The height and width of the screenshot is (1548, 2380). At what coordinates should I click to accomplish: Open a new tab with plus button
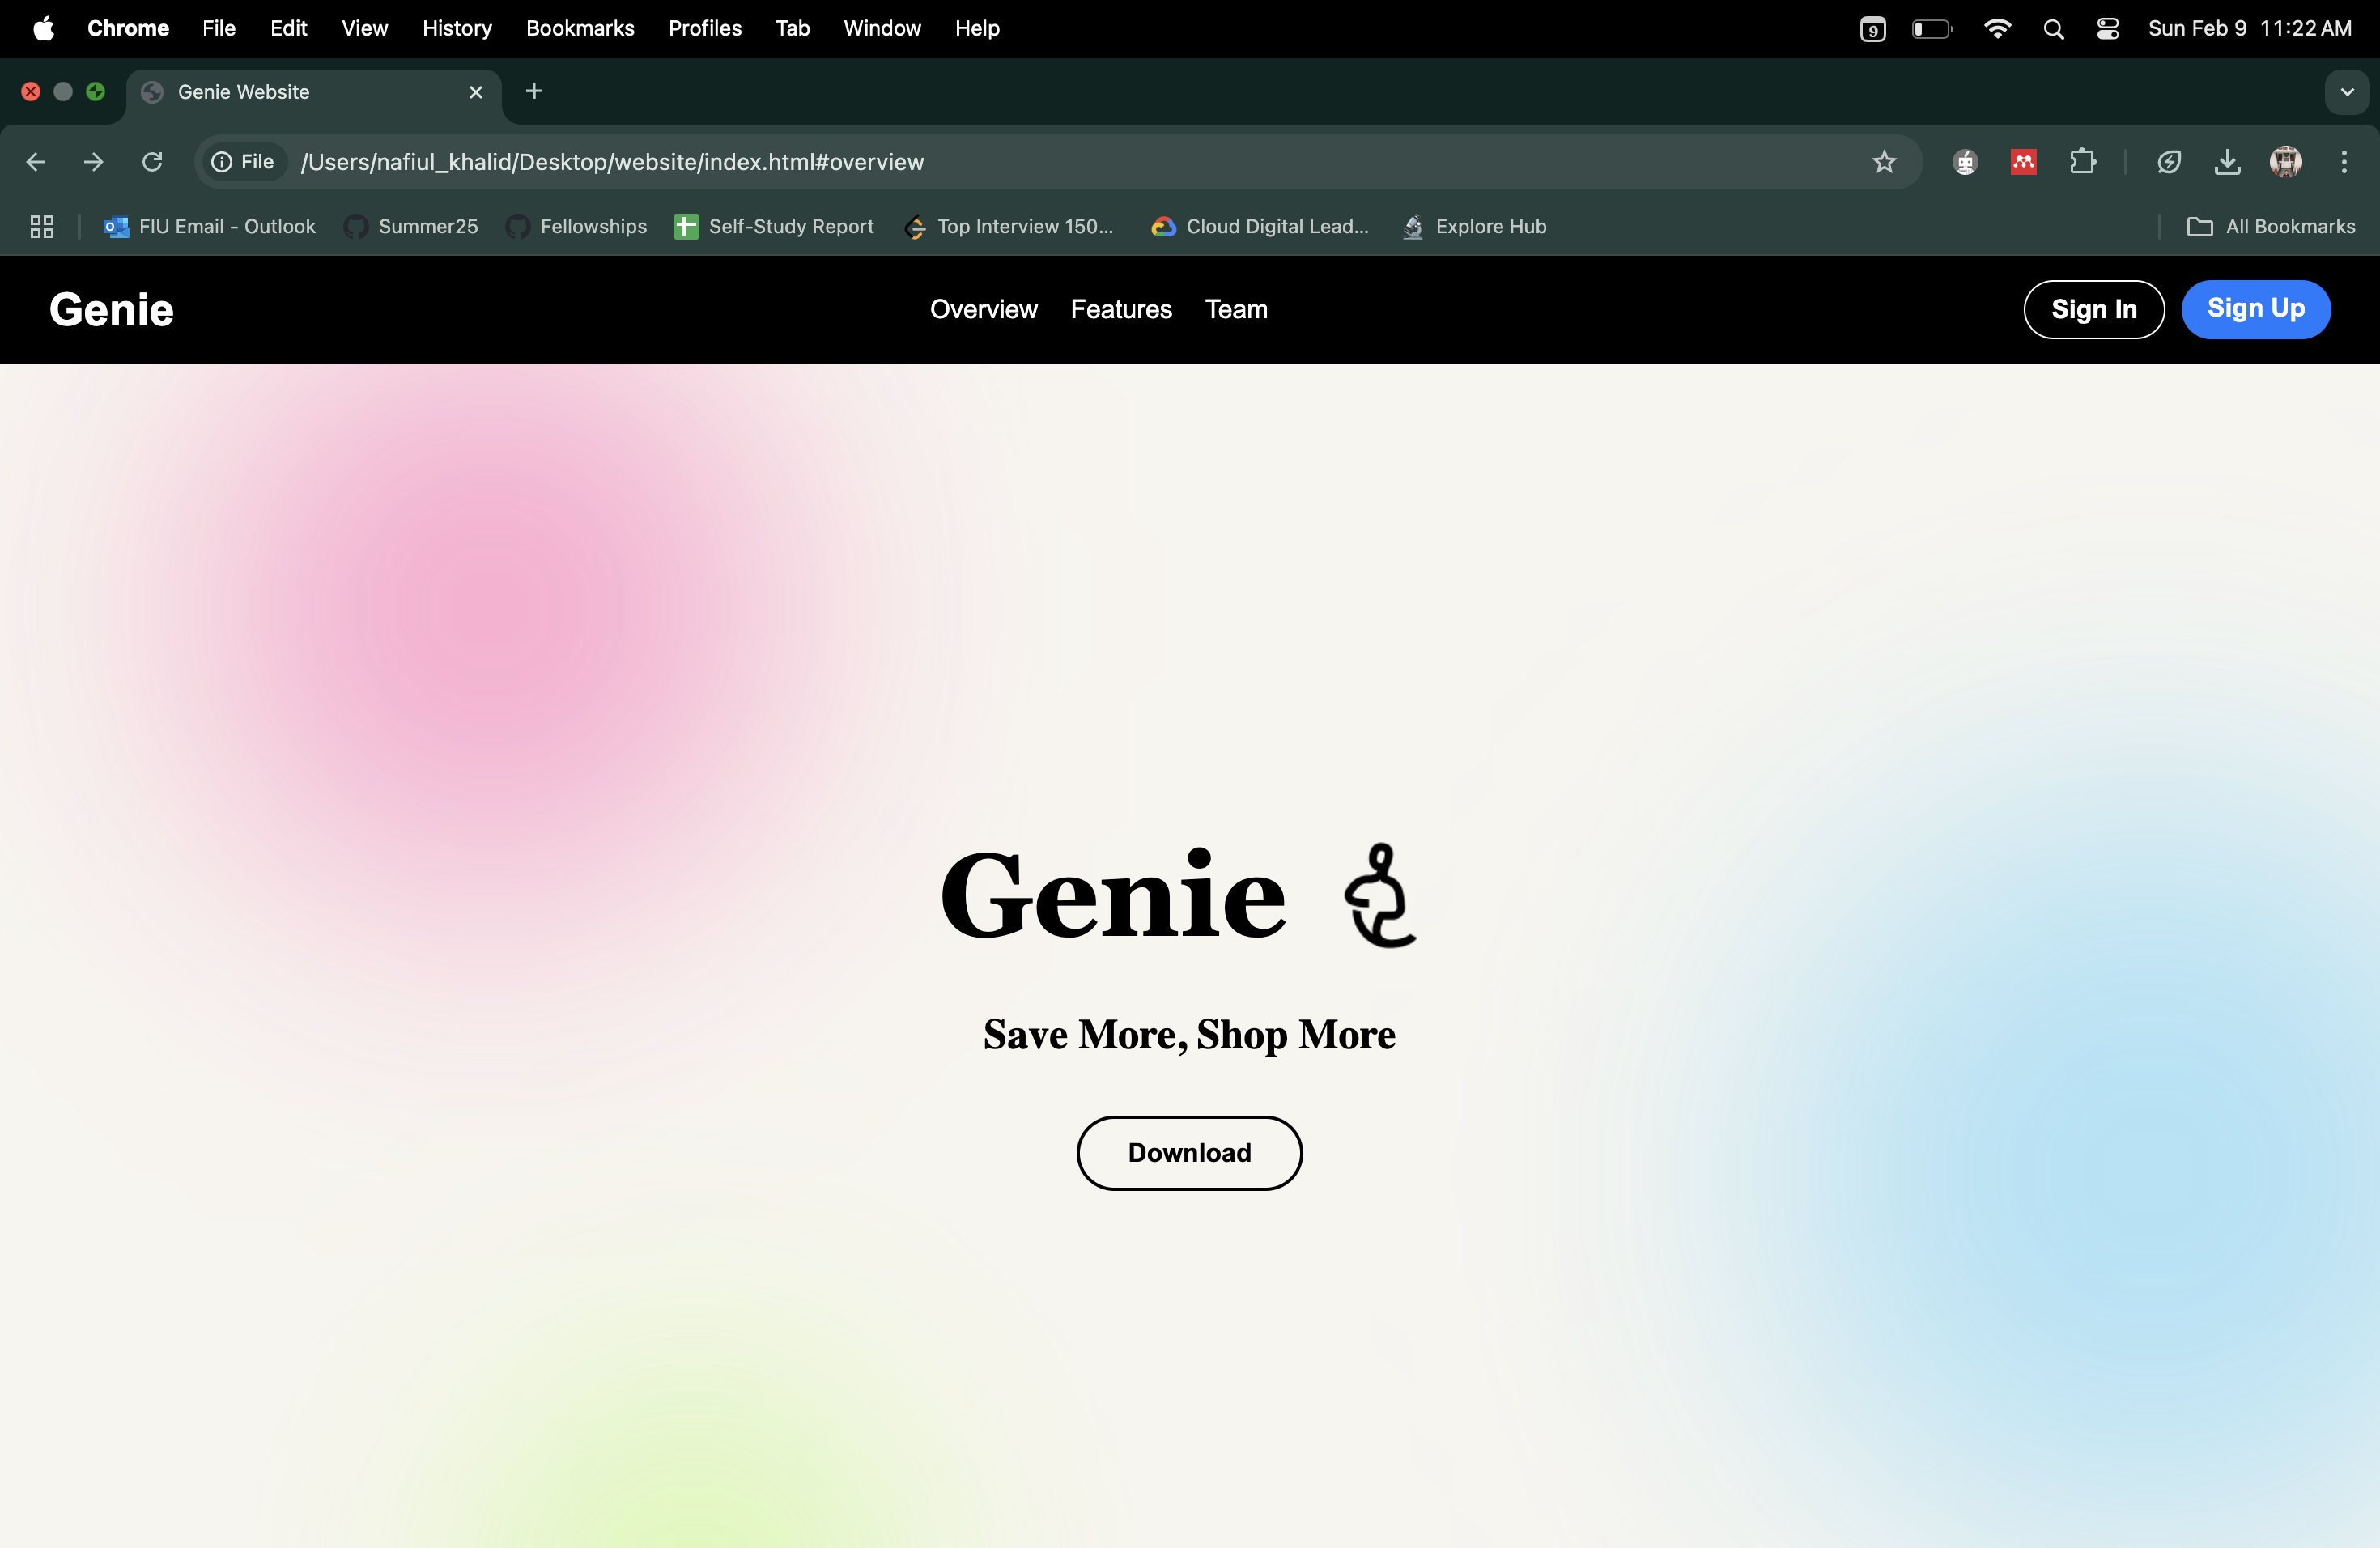534,92
